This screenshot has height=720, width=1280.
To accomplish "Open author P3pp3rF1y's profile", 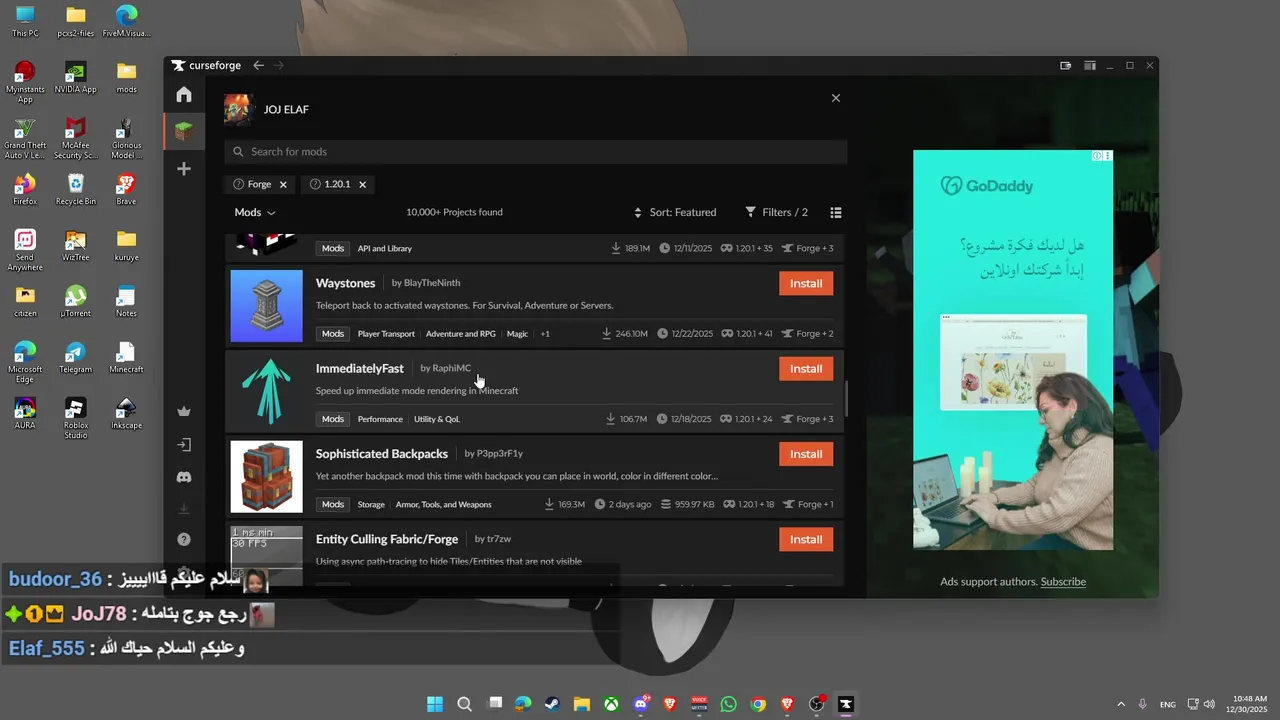I will pos(500,454).
